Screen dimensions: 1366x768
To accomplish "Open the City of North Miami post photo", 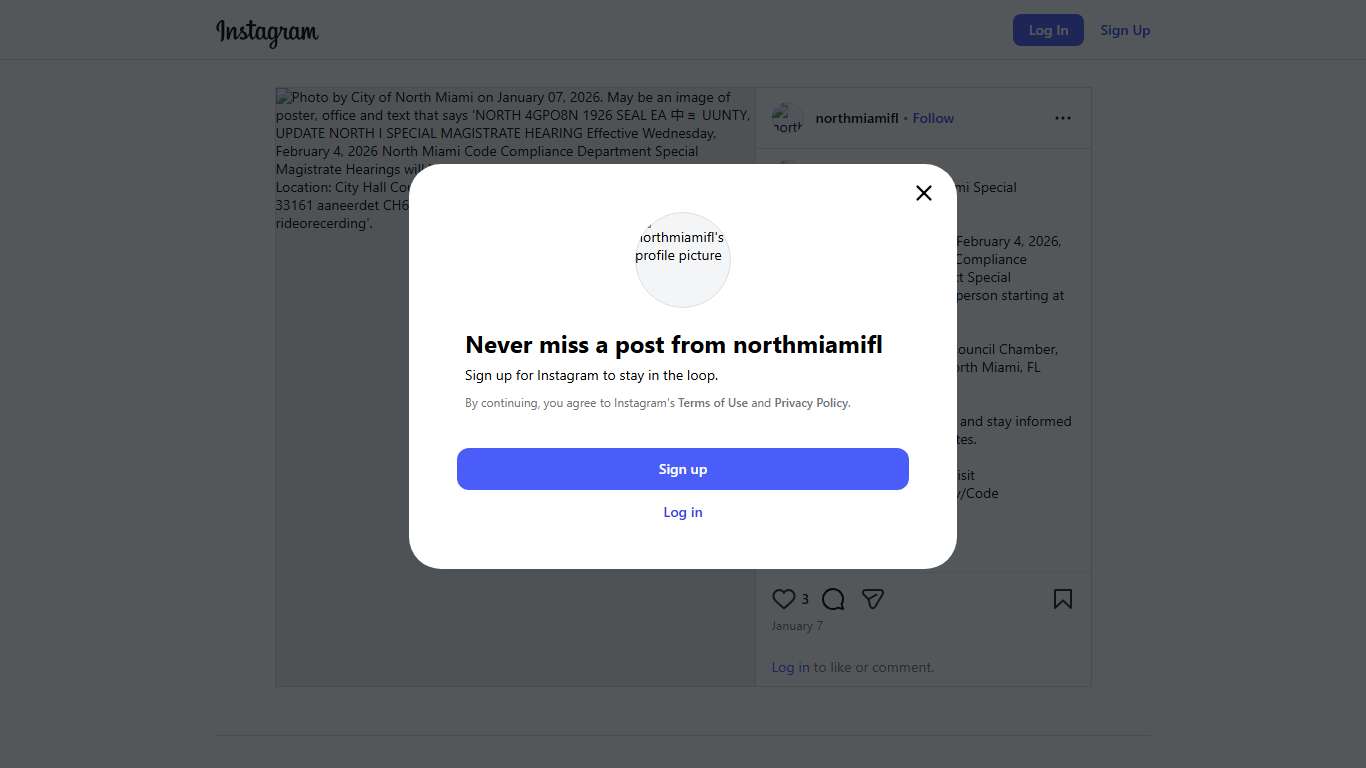I will [x=340, y=450].
